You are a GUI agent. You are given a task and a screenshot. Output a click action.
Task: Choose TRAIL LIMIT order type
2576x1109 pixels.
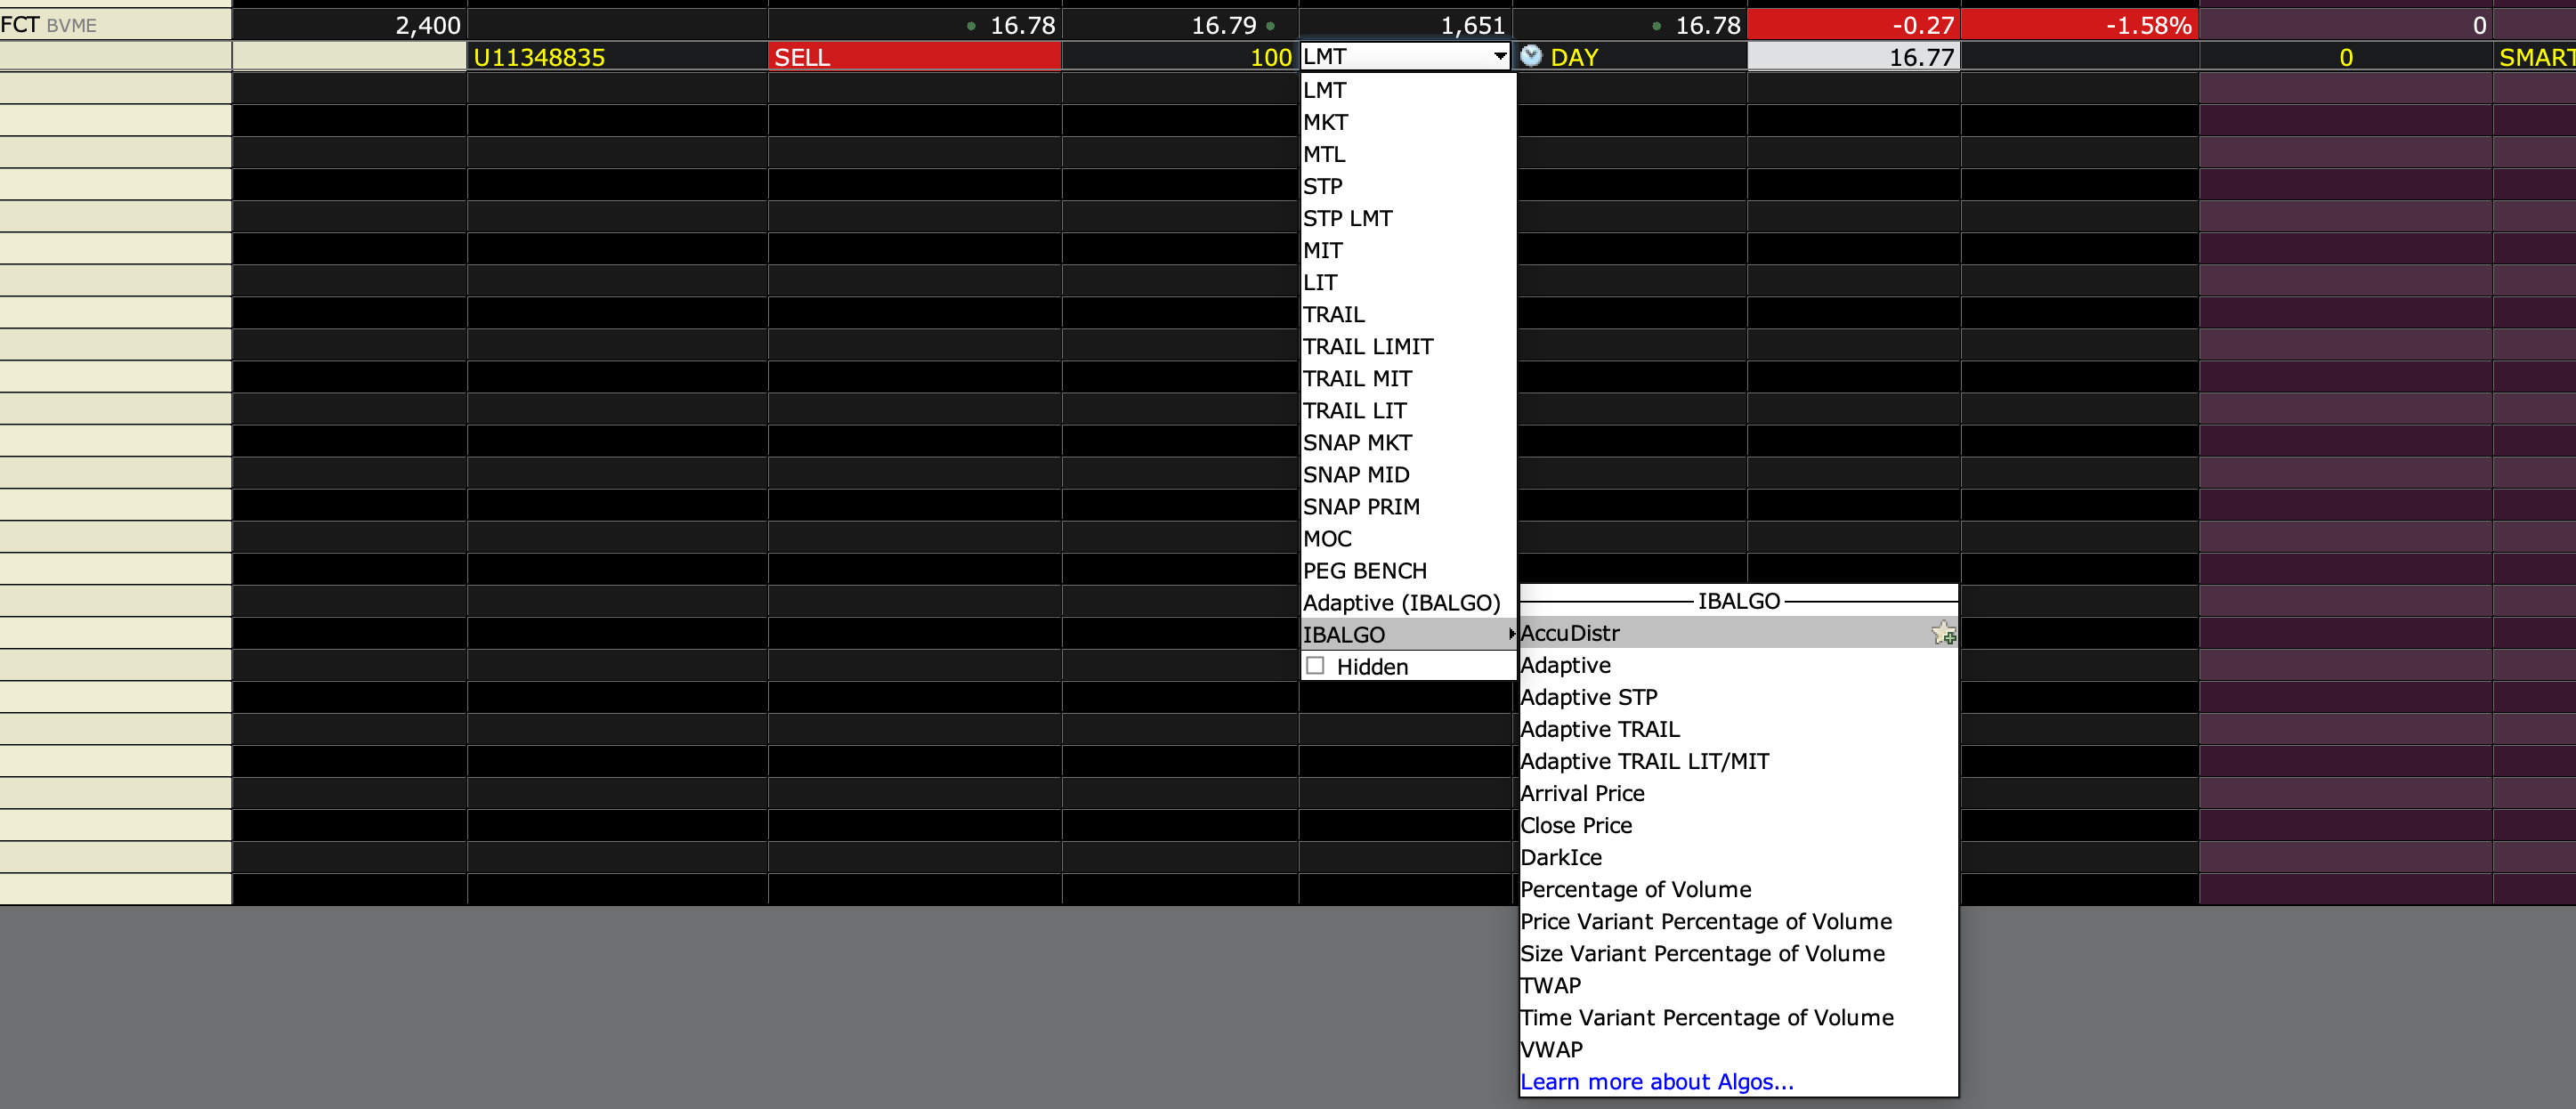click(x=1368, y=346)
